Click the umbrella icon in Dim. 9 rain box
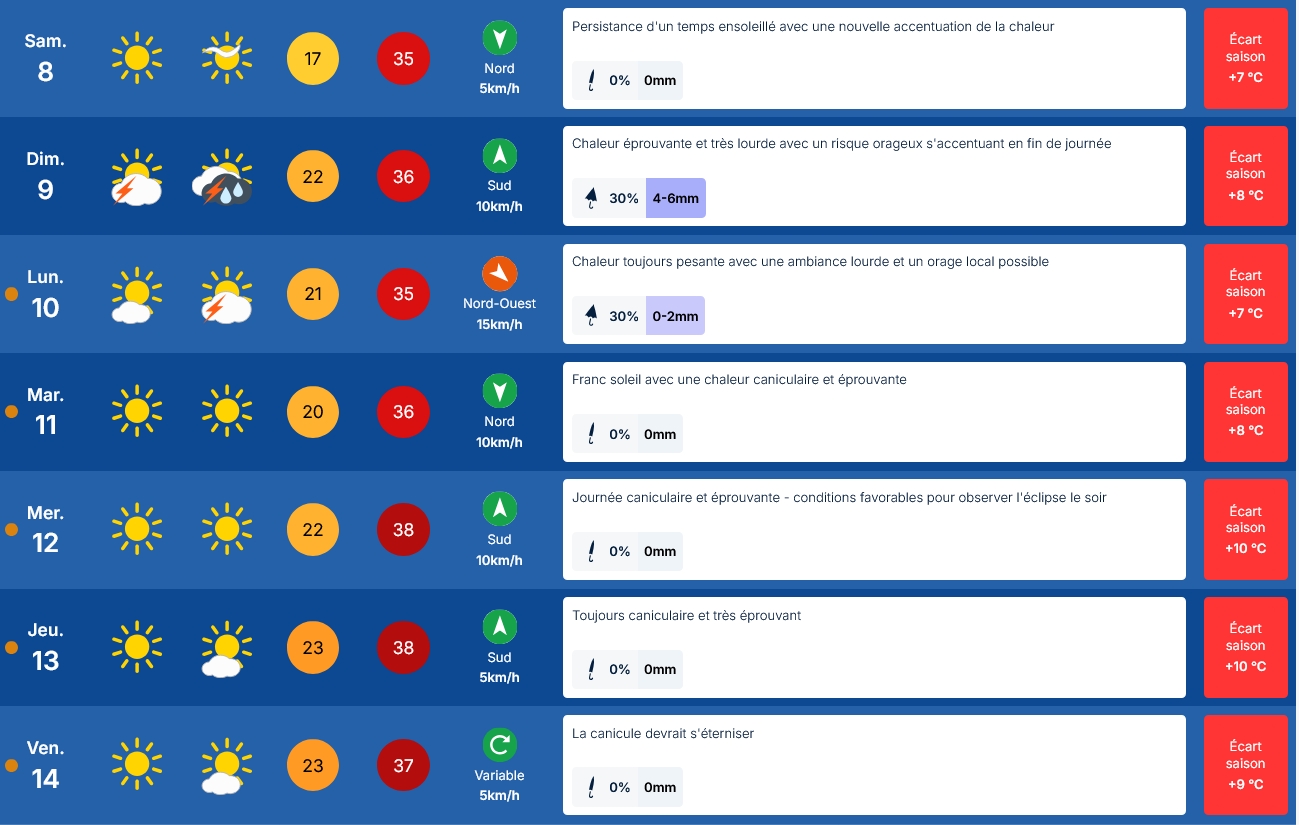This screenshot has height=825, width=1299. [x=591, y=198]
